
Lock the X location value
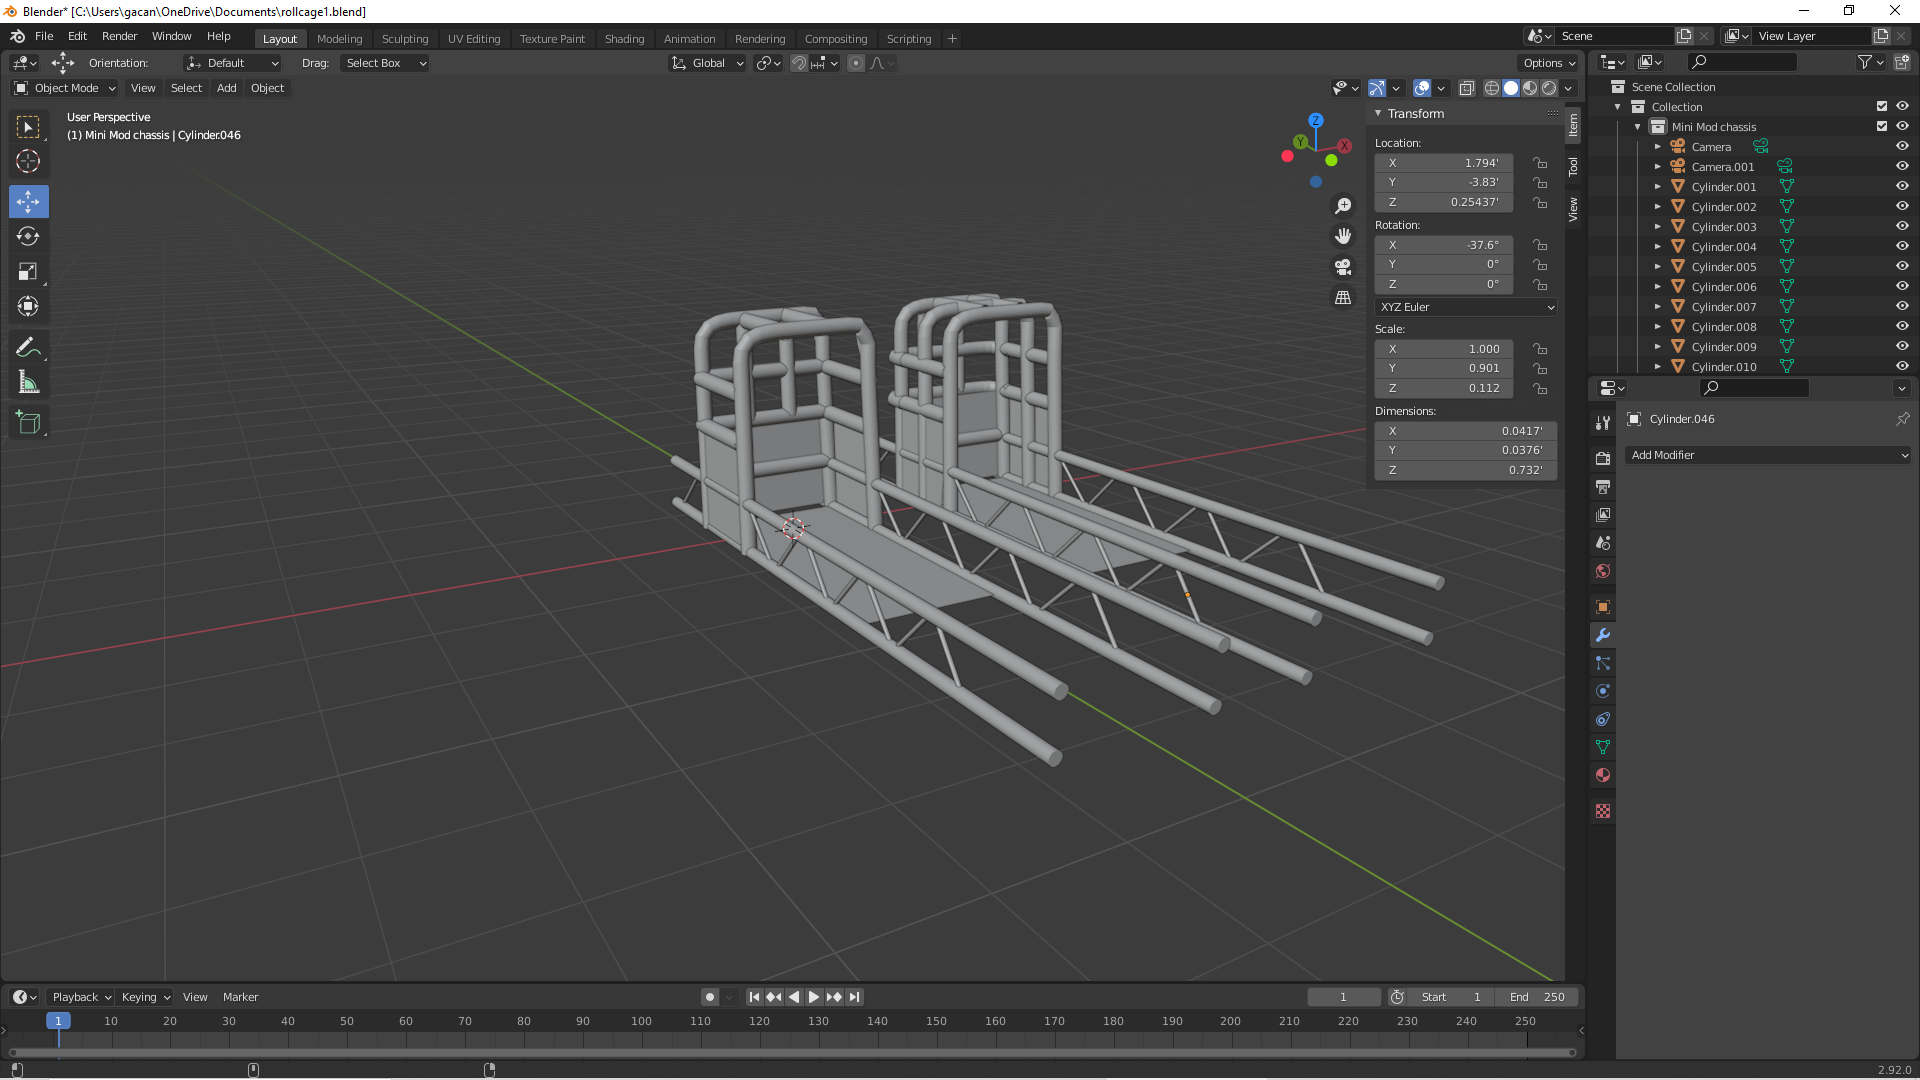pyautogui.click(x=1540, y=163)
